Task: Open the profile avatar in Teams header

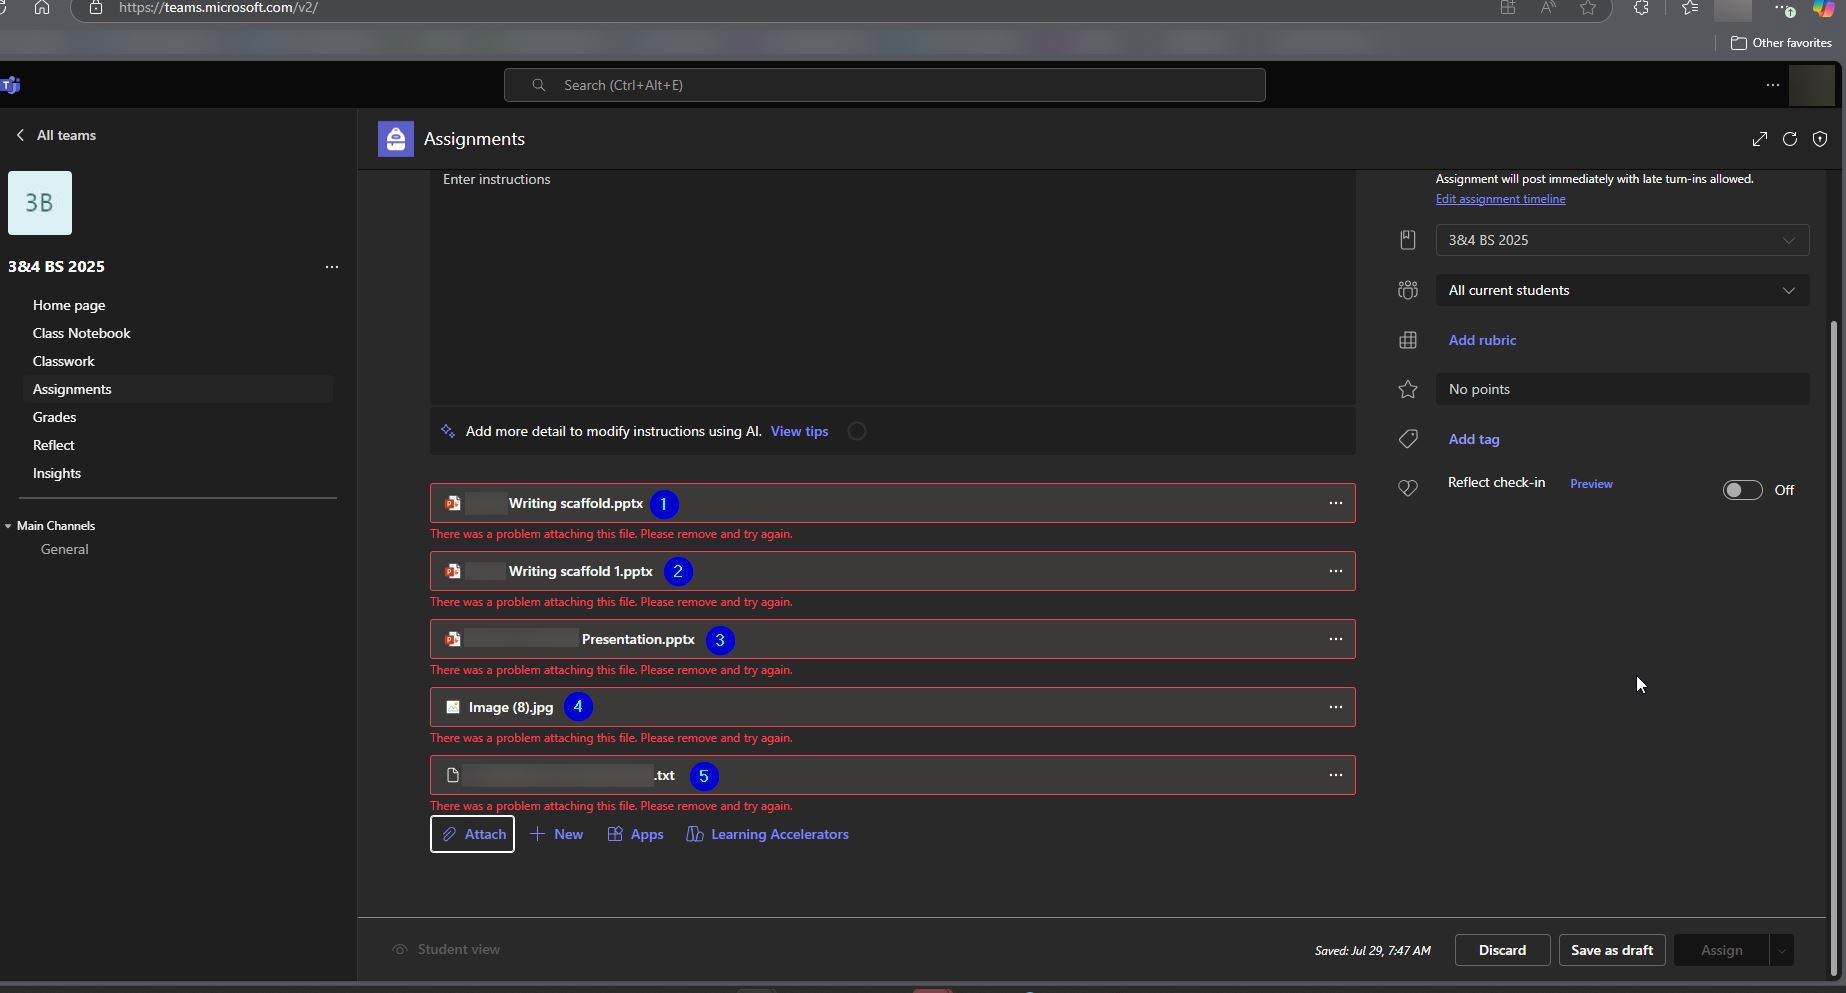Action: [x=1811, y=85]
